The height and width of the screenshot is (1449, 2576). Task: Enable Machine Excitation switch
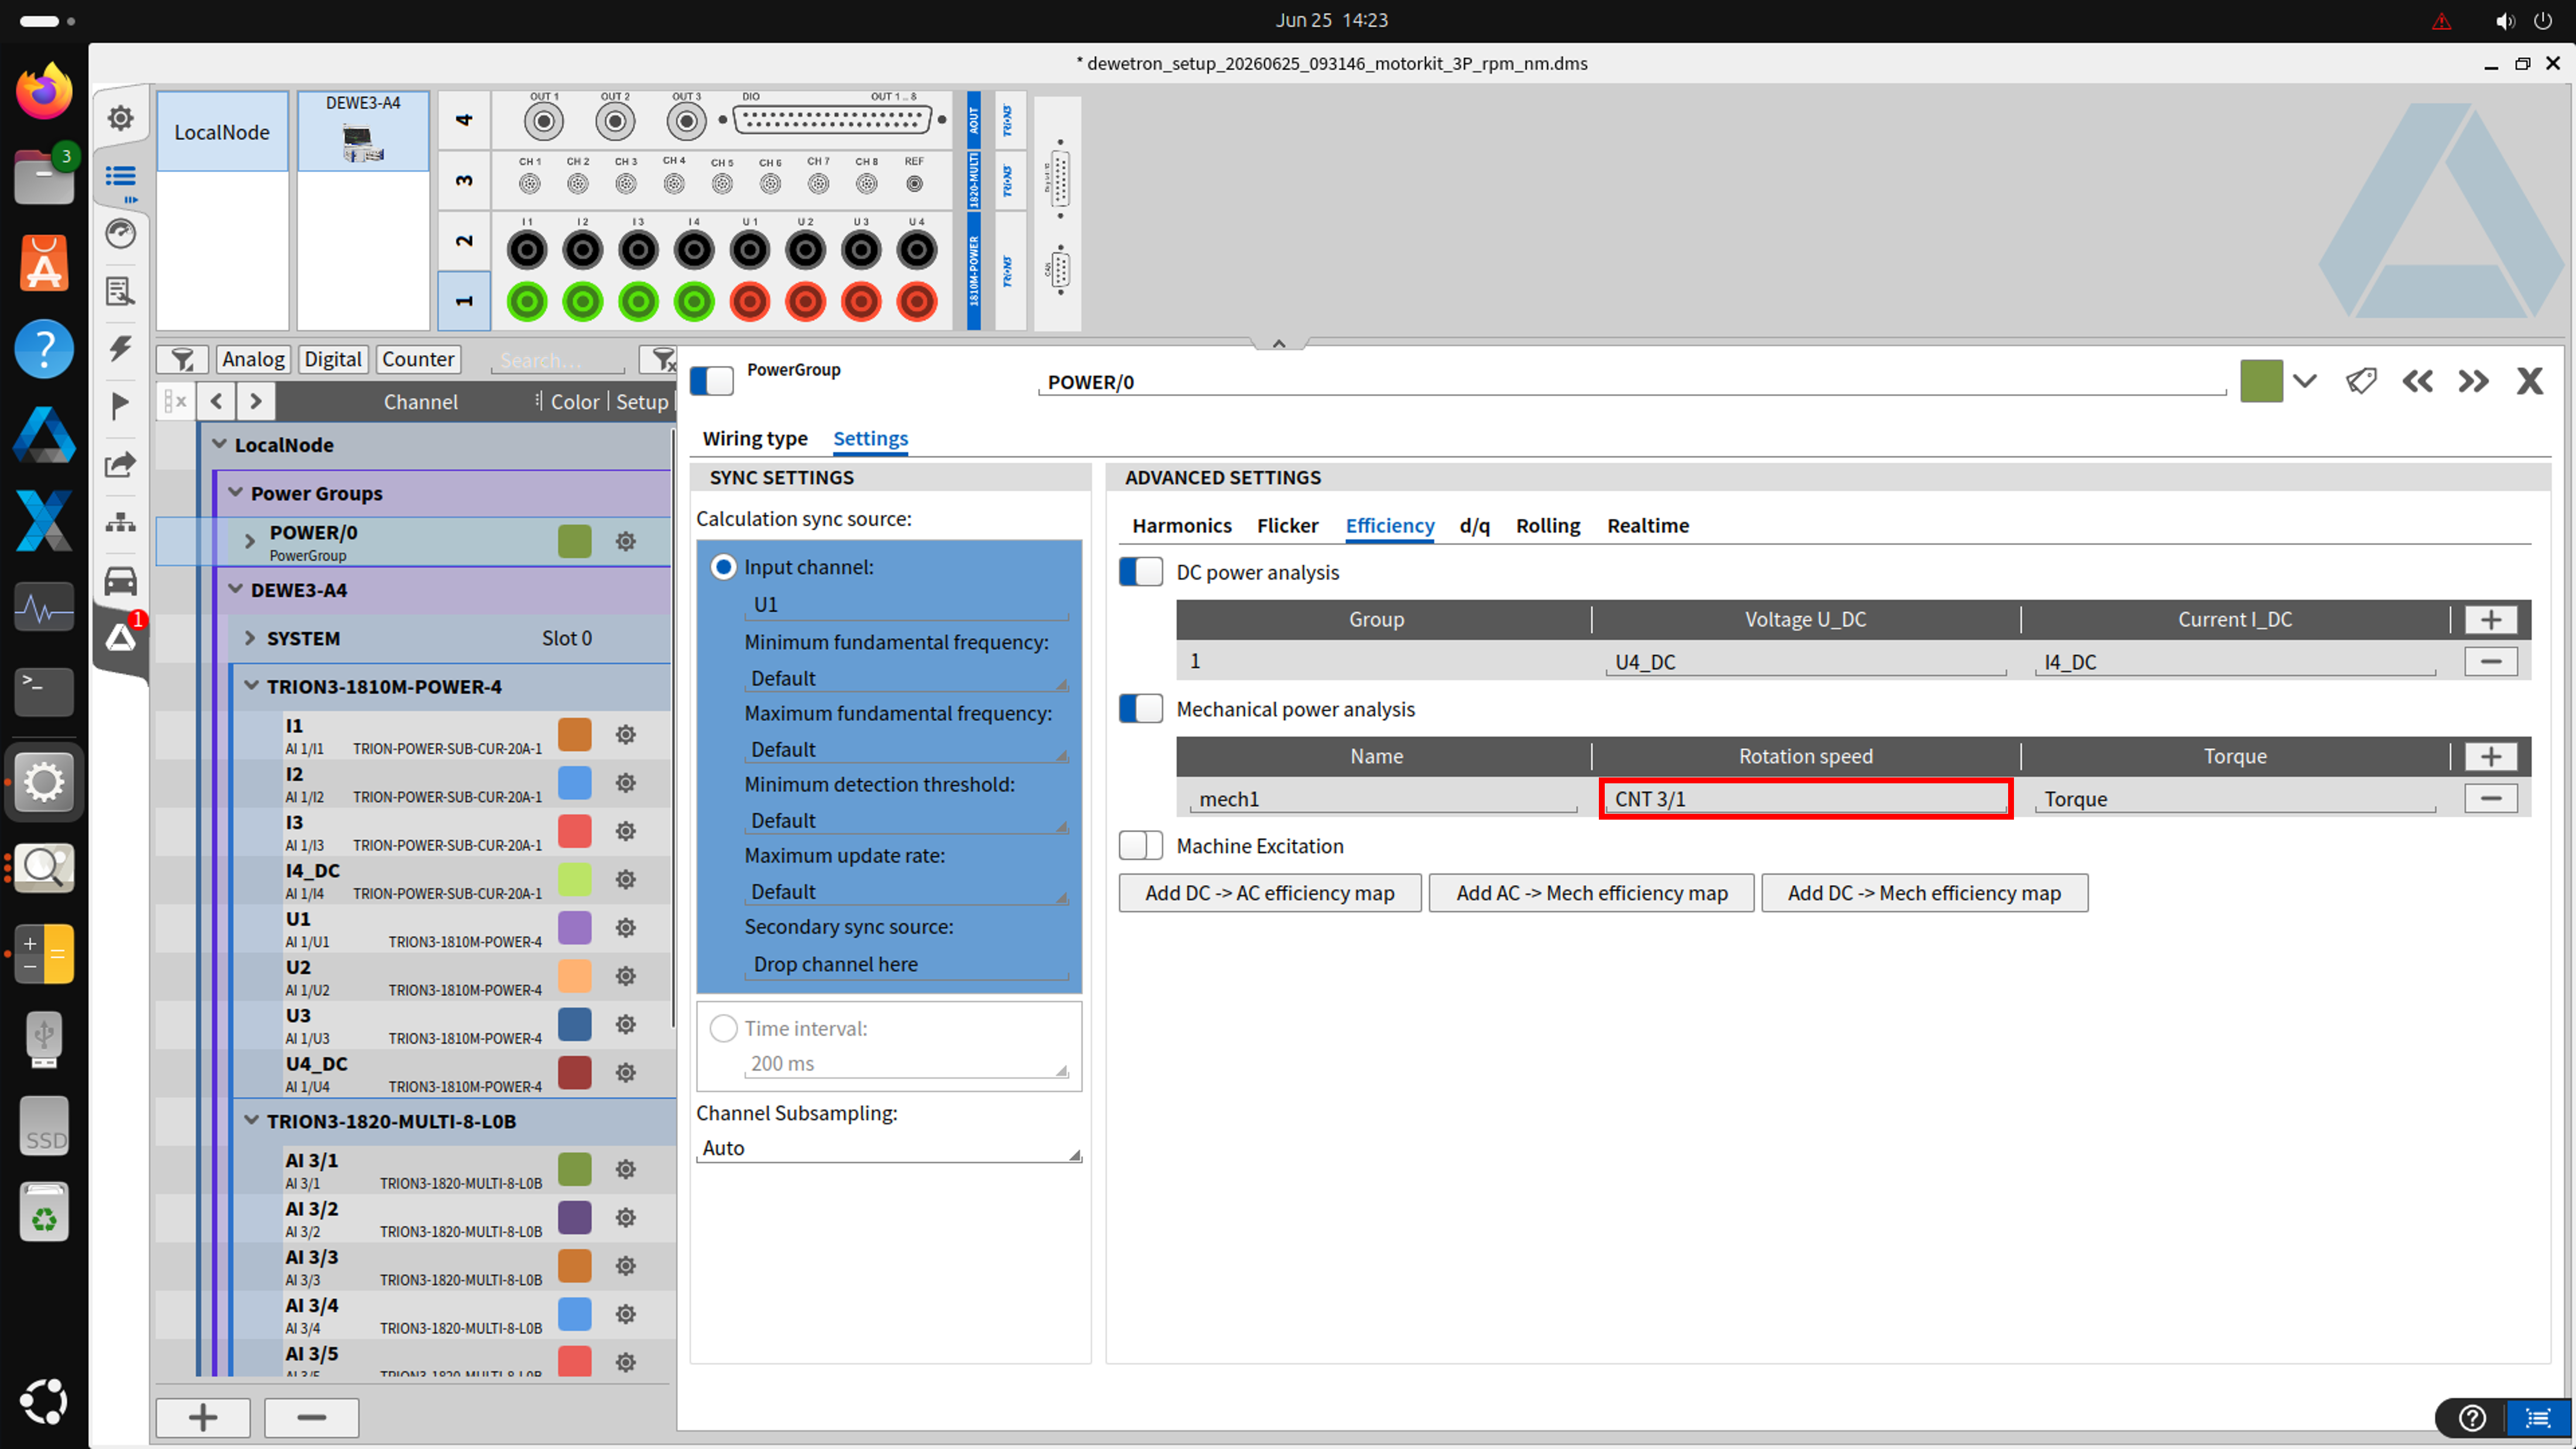coord(1141,846)
